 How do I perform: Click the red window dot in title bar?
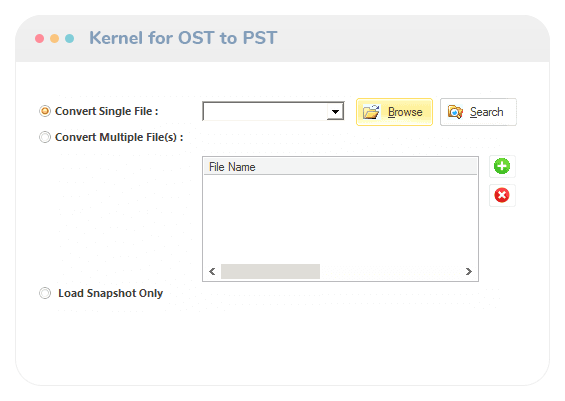(x=40, y=39)
